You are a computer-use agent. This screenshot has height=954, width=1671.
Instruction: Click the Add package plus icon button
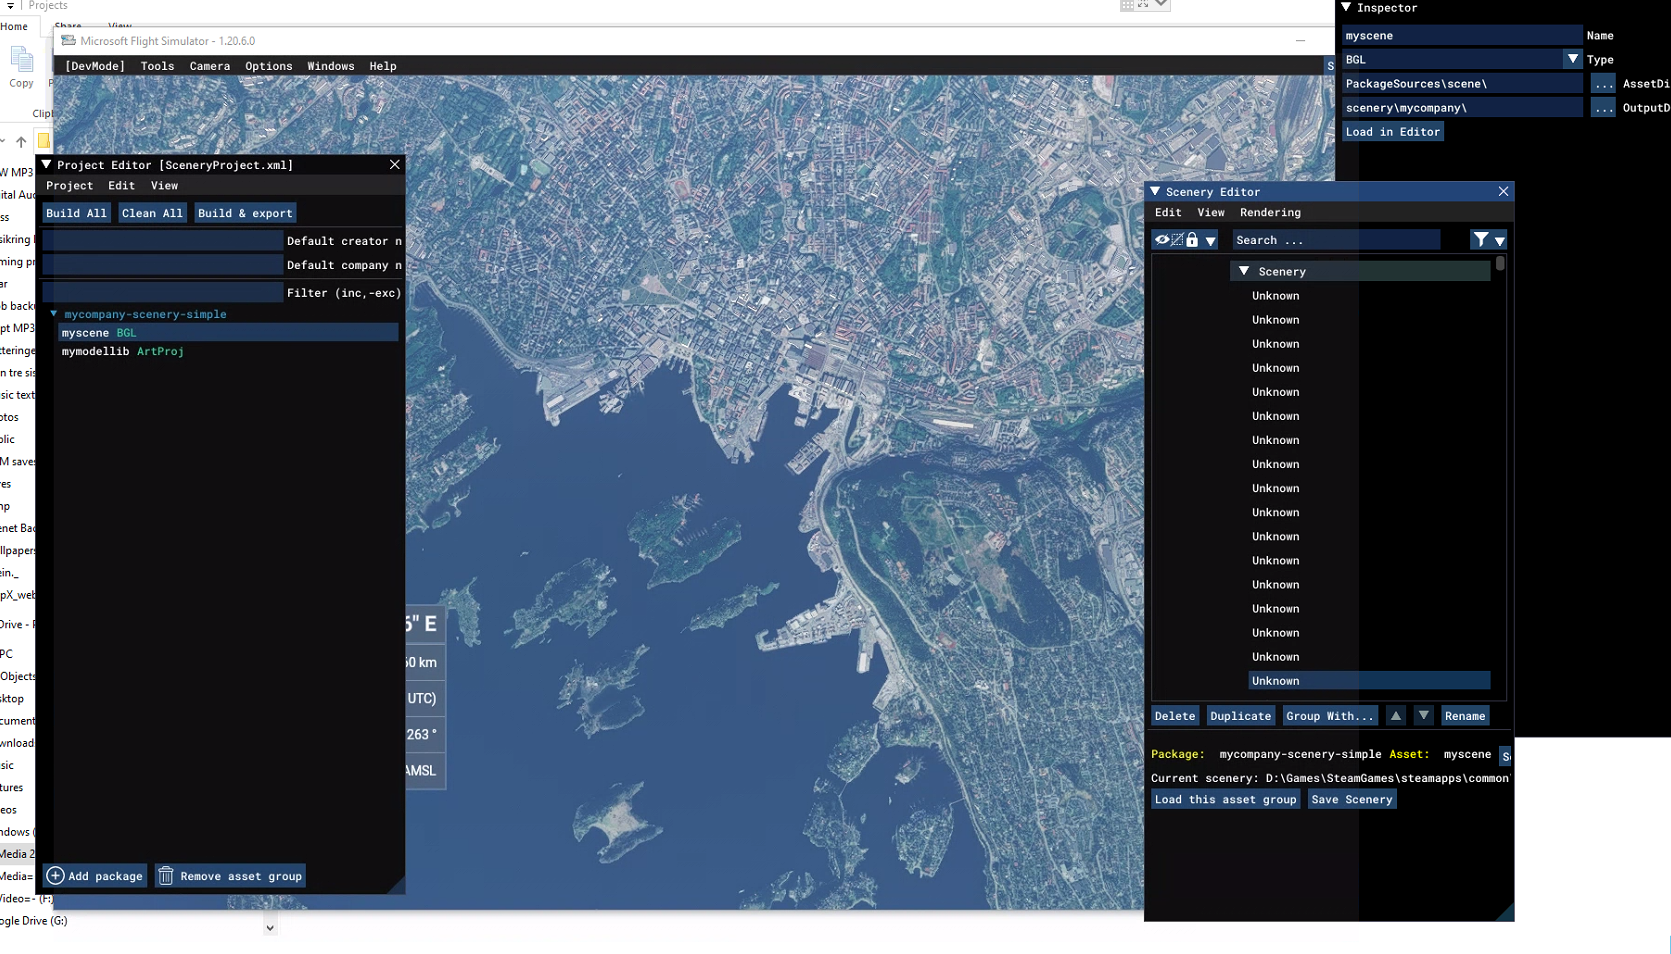click(x=95, y=876)
